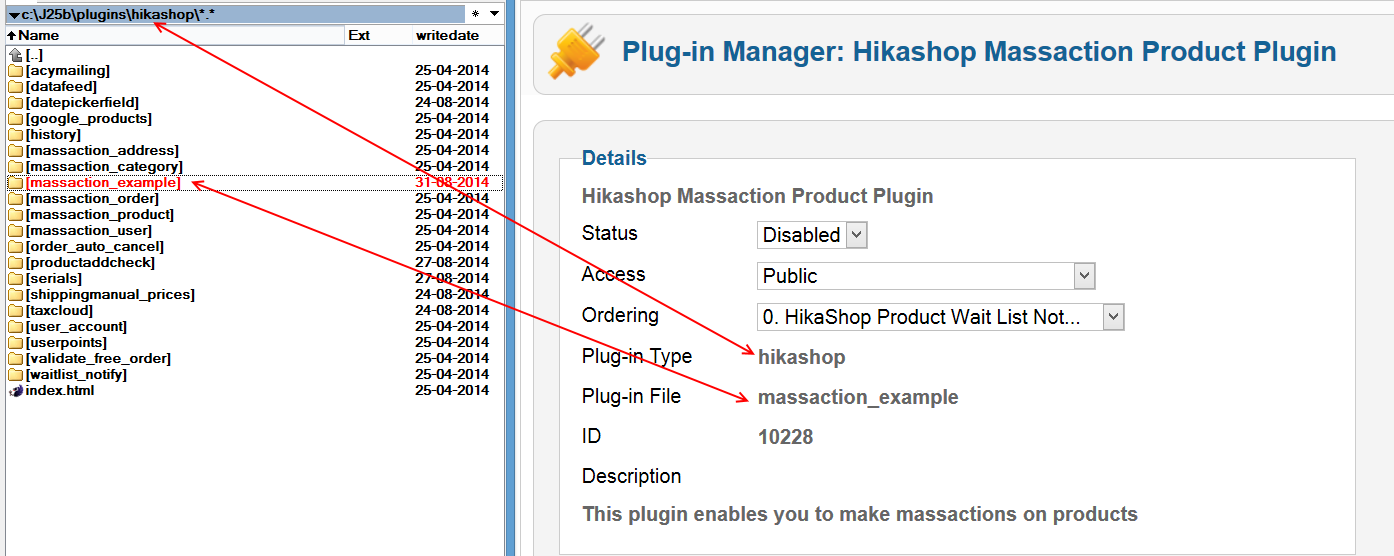Select the history folder icon
1394x556 pixels.
[15, 135]
